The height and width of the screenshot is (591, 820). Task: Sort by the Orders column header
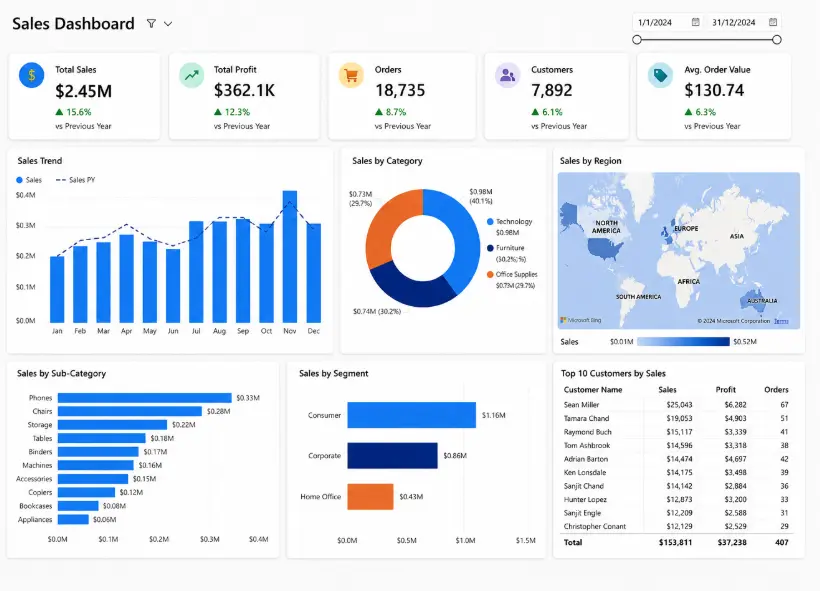(776, 390)
